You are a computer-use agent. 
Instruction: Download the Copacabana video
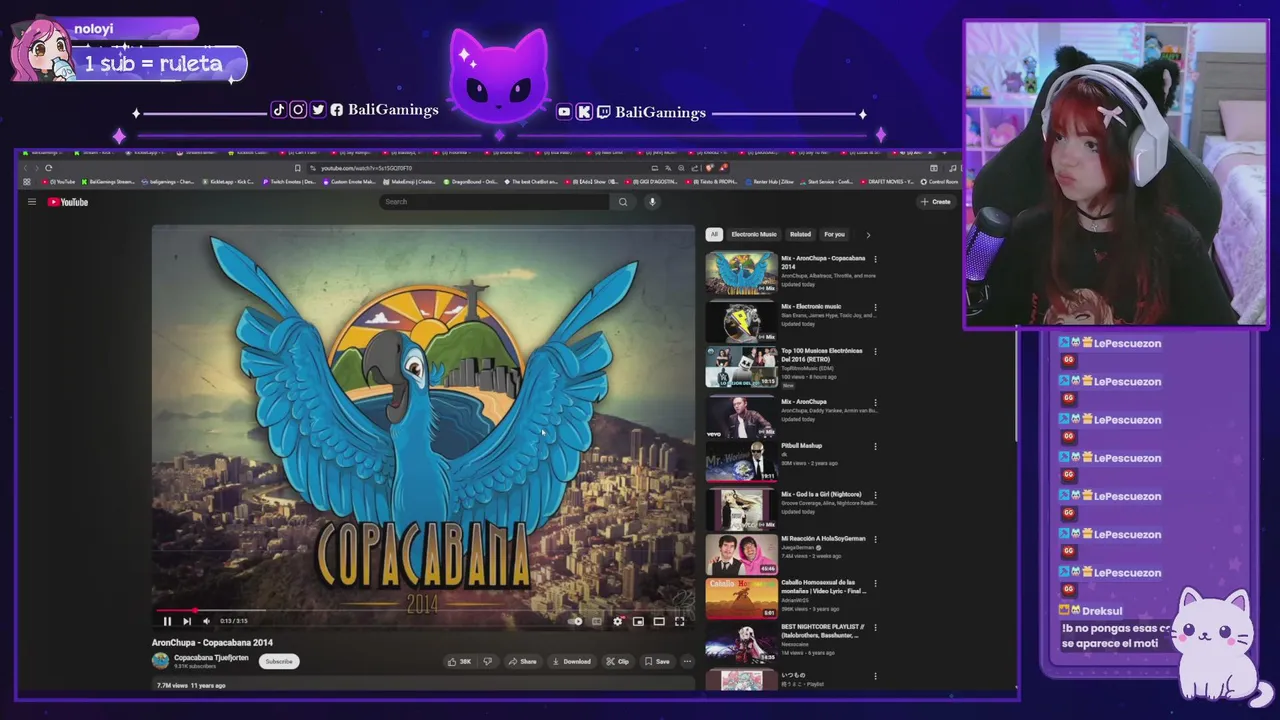click(x=572, y=661)
